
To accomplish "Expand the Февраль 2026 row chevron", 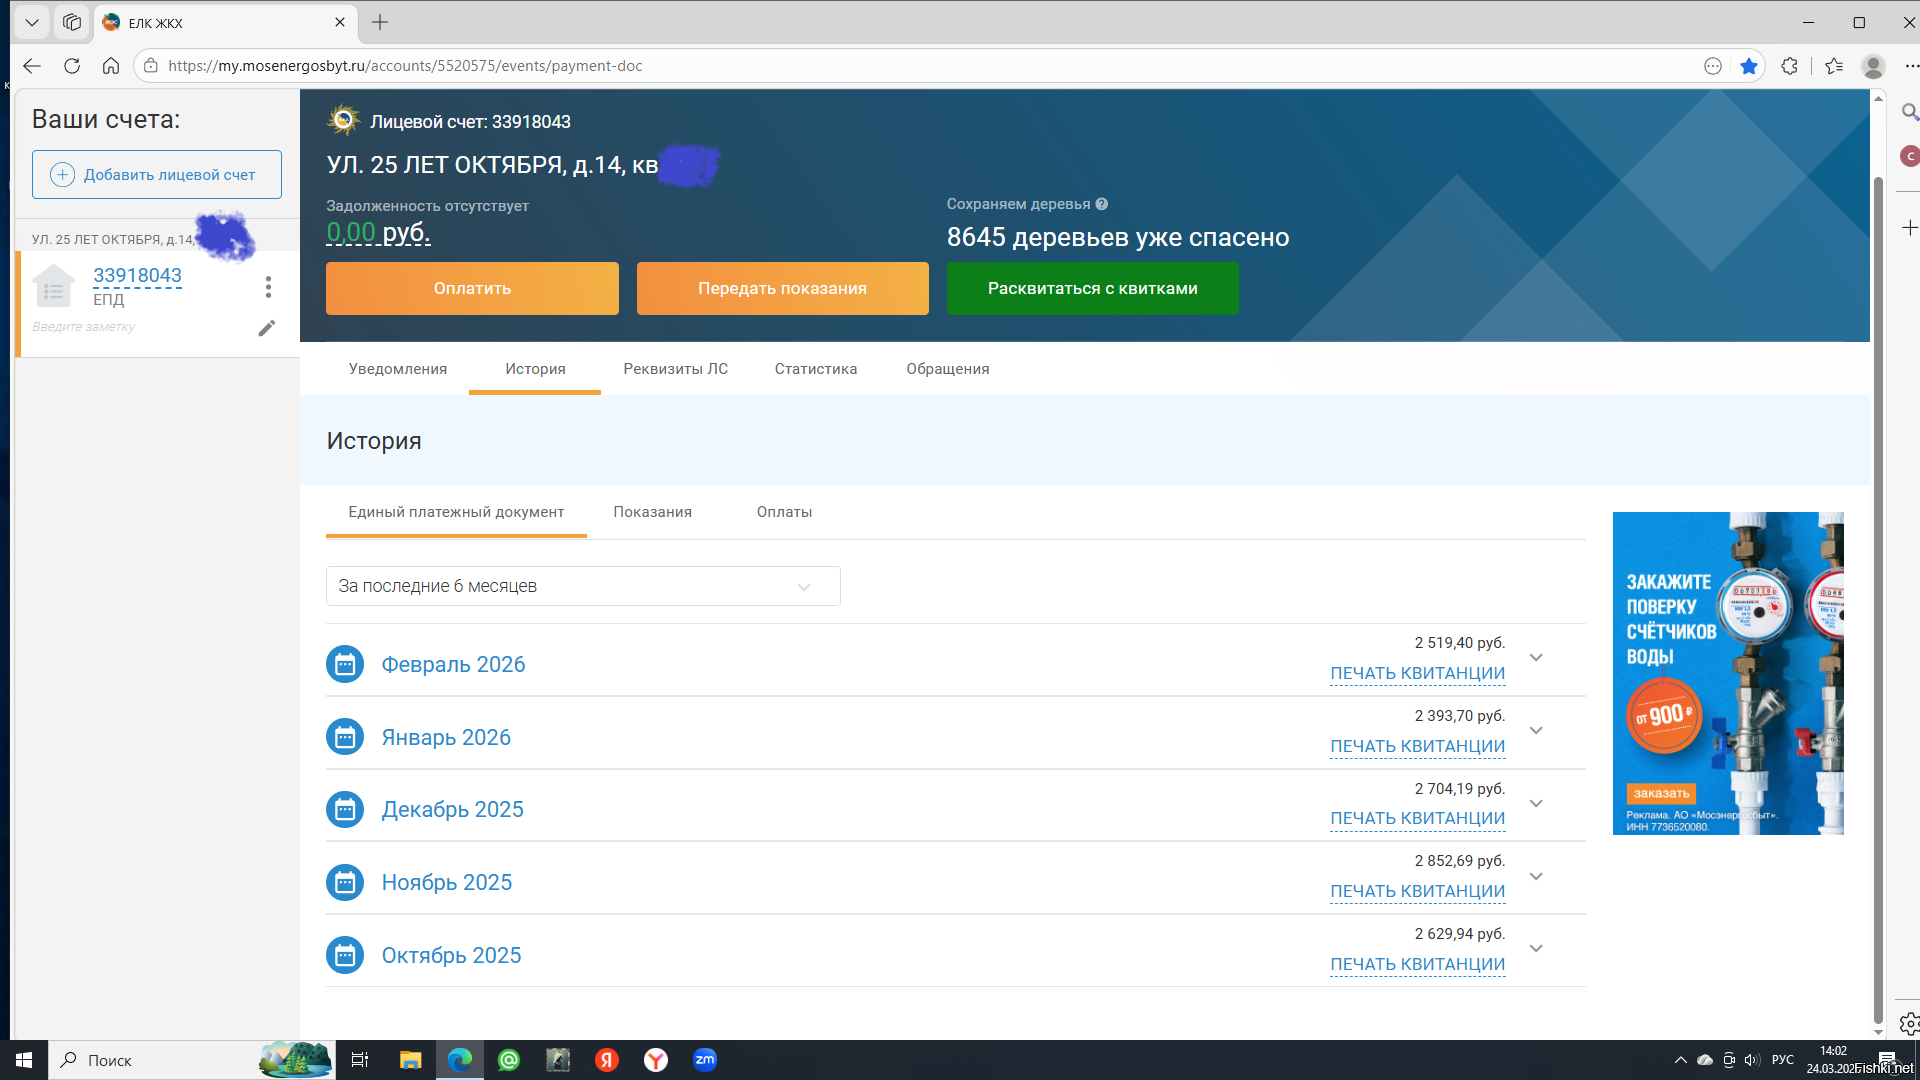I will [1536, 658].
